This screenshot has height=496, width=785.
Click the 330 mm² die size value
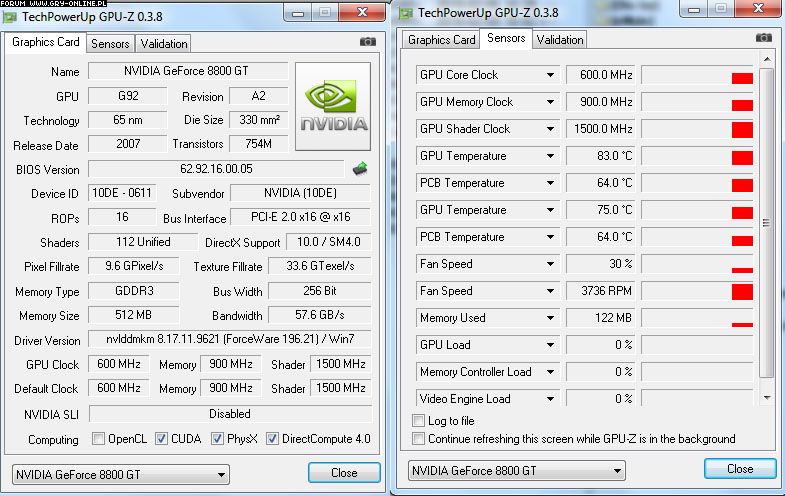(x=259, y=120)
